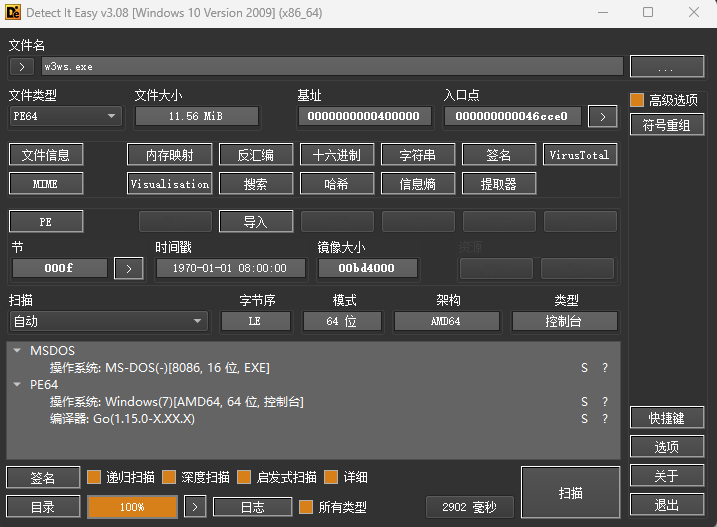Click the arrow button beside section count 000f
717x527 pixels.
tap(128, 268)
